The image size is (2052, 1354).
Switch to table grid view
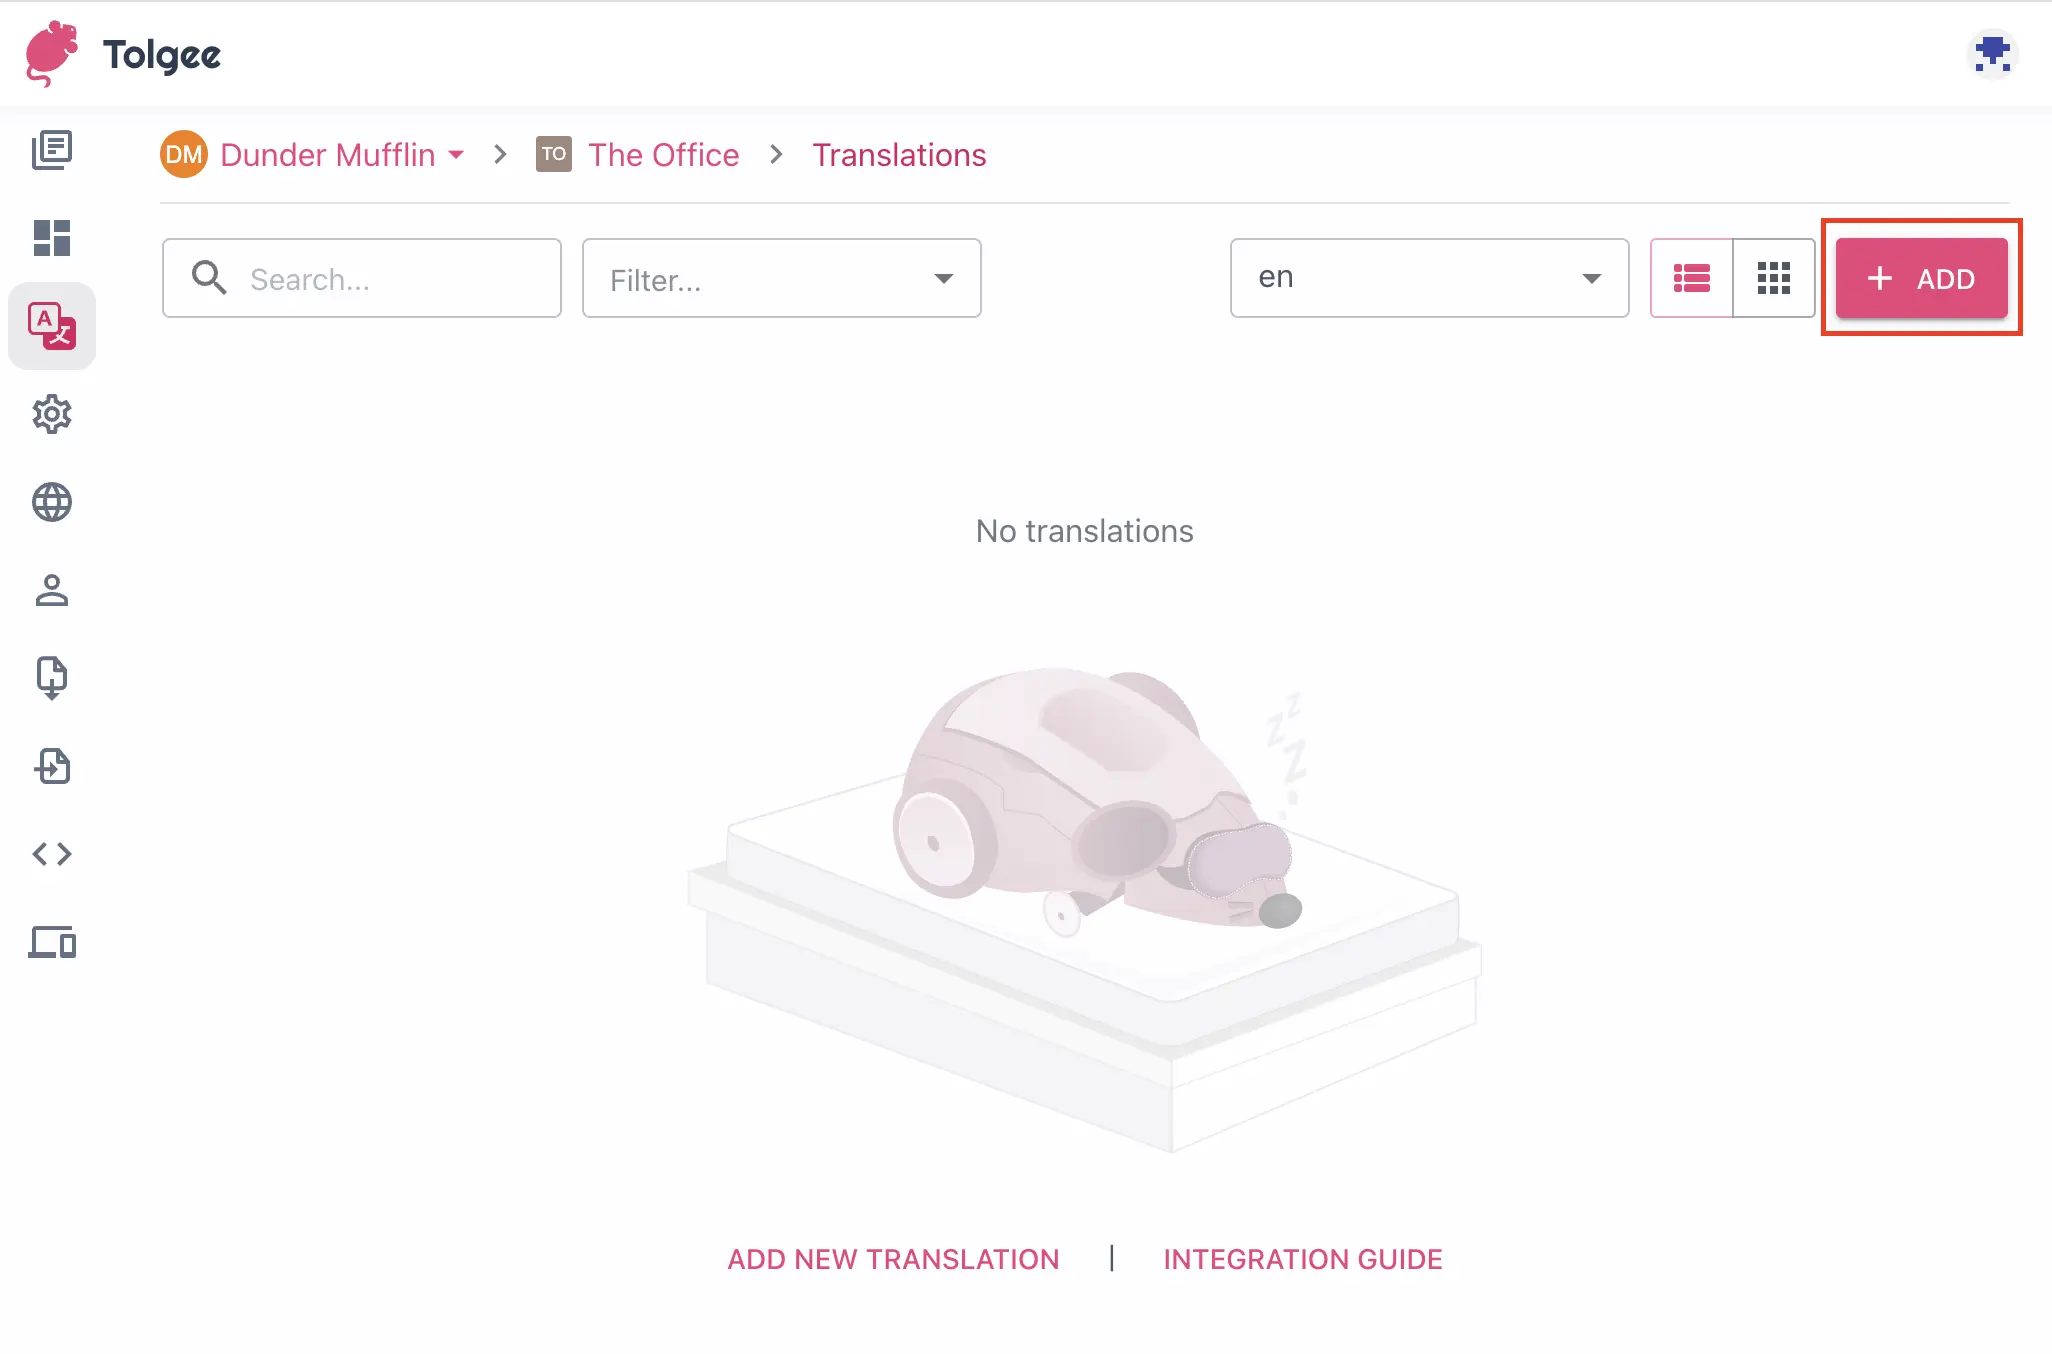1773,278
